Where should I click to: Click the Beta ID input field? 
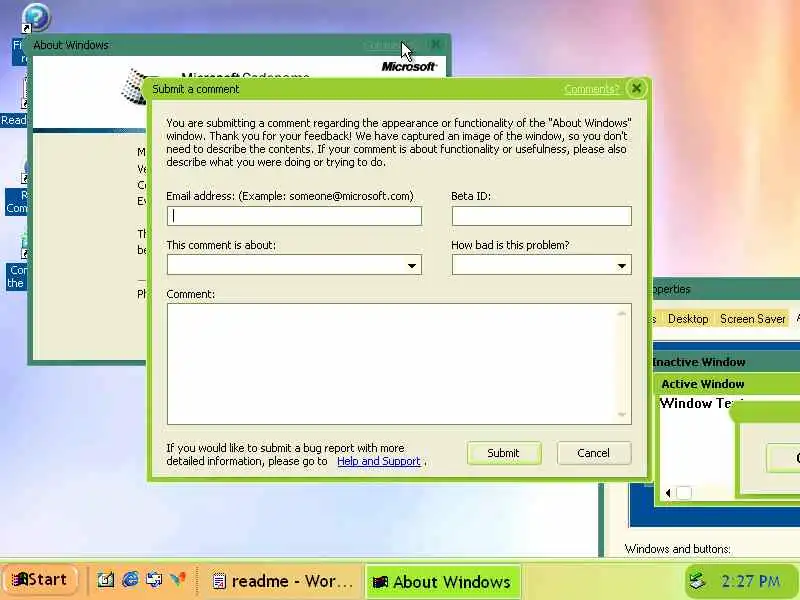pos(541,216)
